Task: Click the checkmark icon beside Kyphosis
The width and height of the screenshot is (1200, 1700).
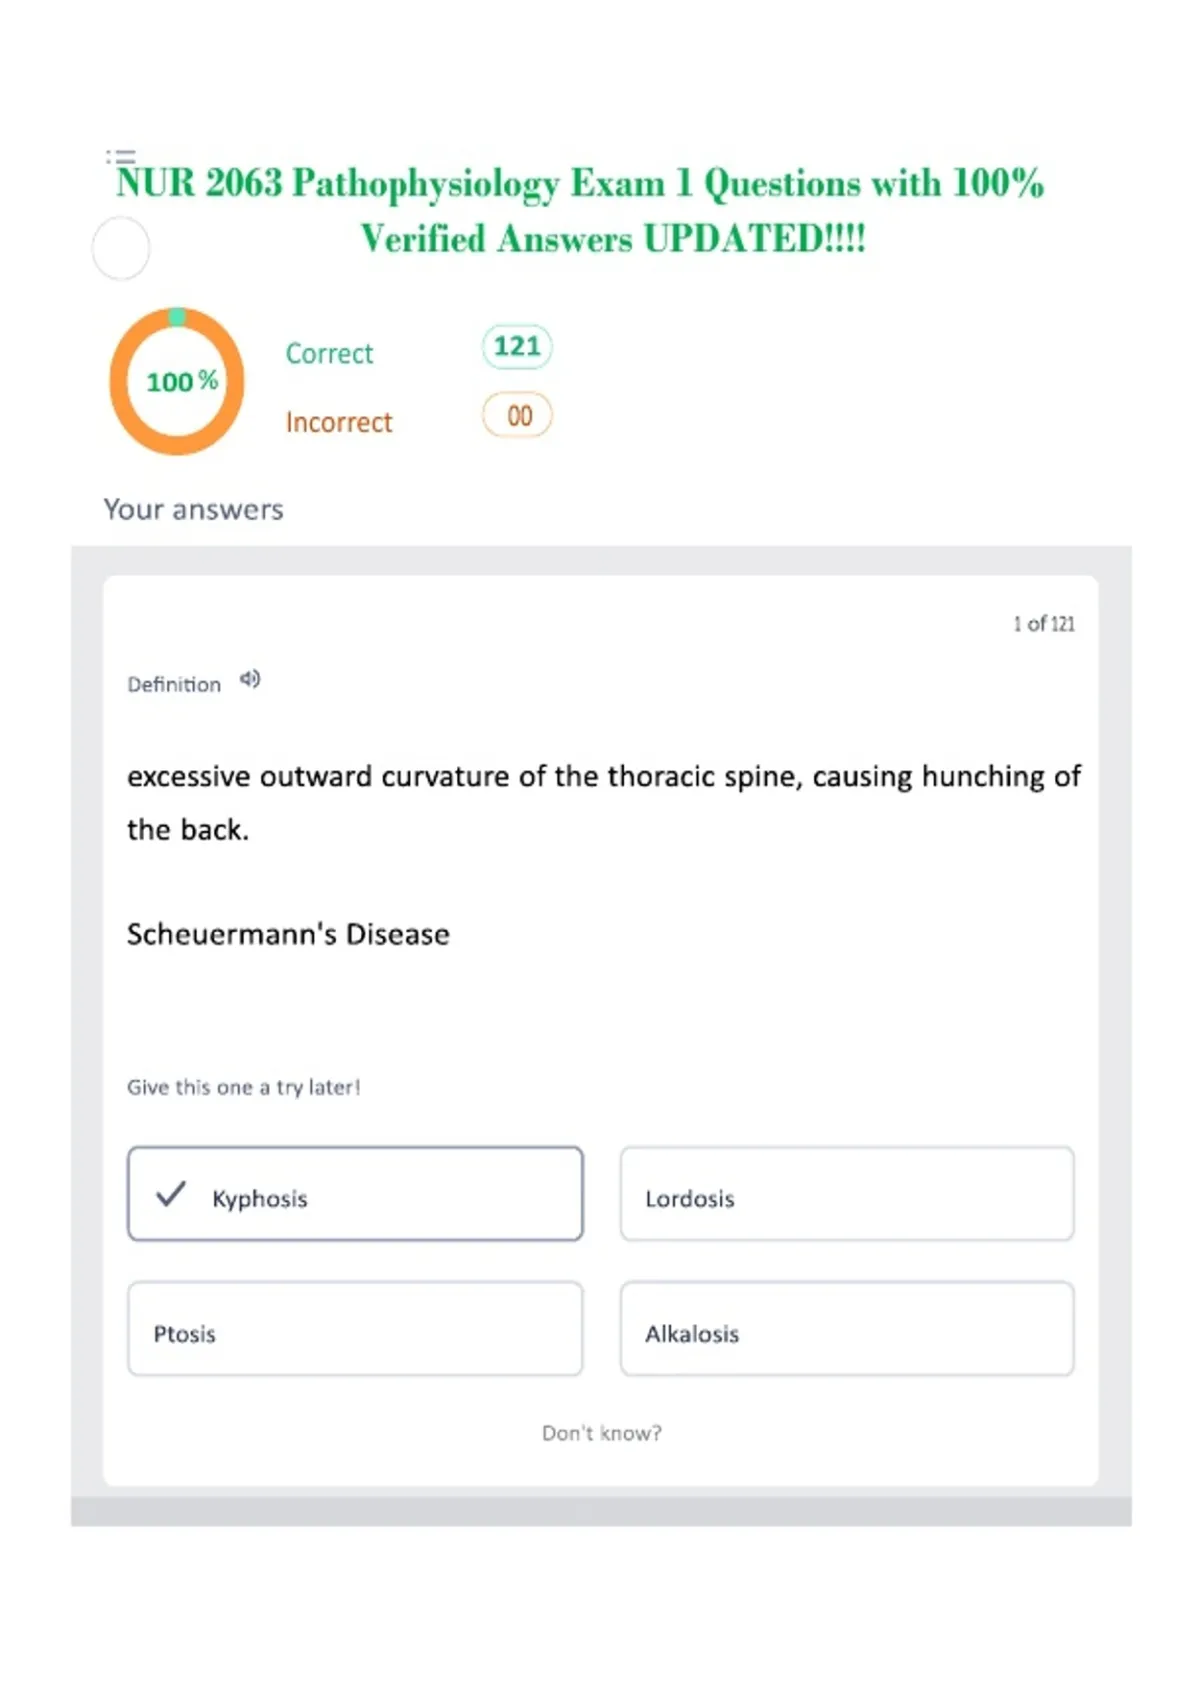Action: pyautogui.click(x=171, y=1194)
